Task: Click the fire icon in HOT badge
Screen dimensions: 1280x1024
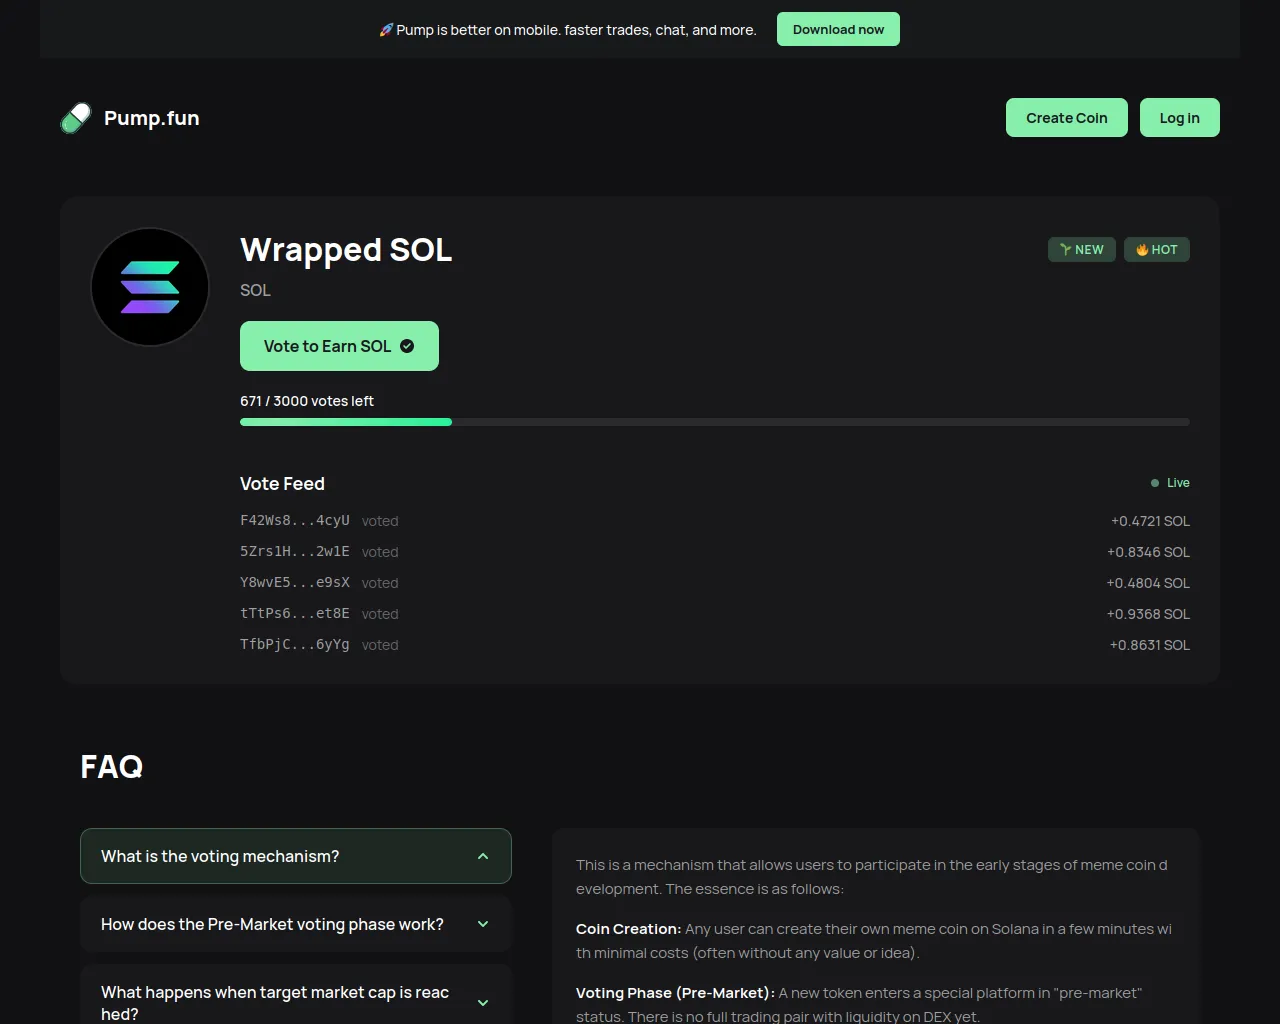Action: point(1142,250)
